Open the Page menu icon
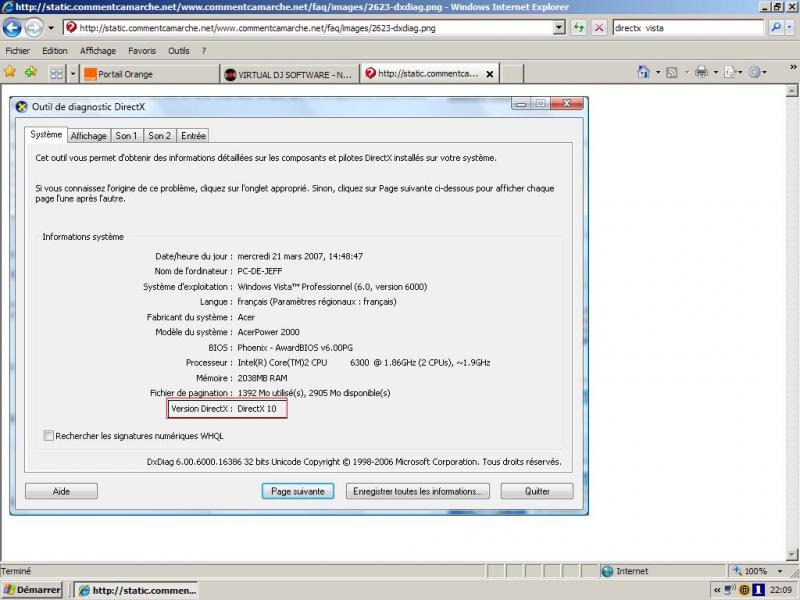The image size is (800, 600). [x=733, y=72]
